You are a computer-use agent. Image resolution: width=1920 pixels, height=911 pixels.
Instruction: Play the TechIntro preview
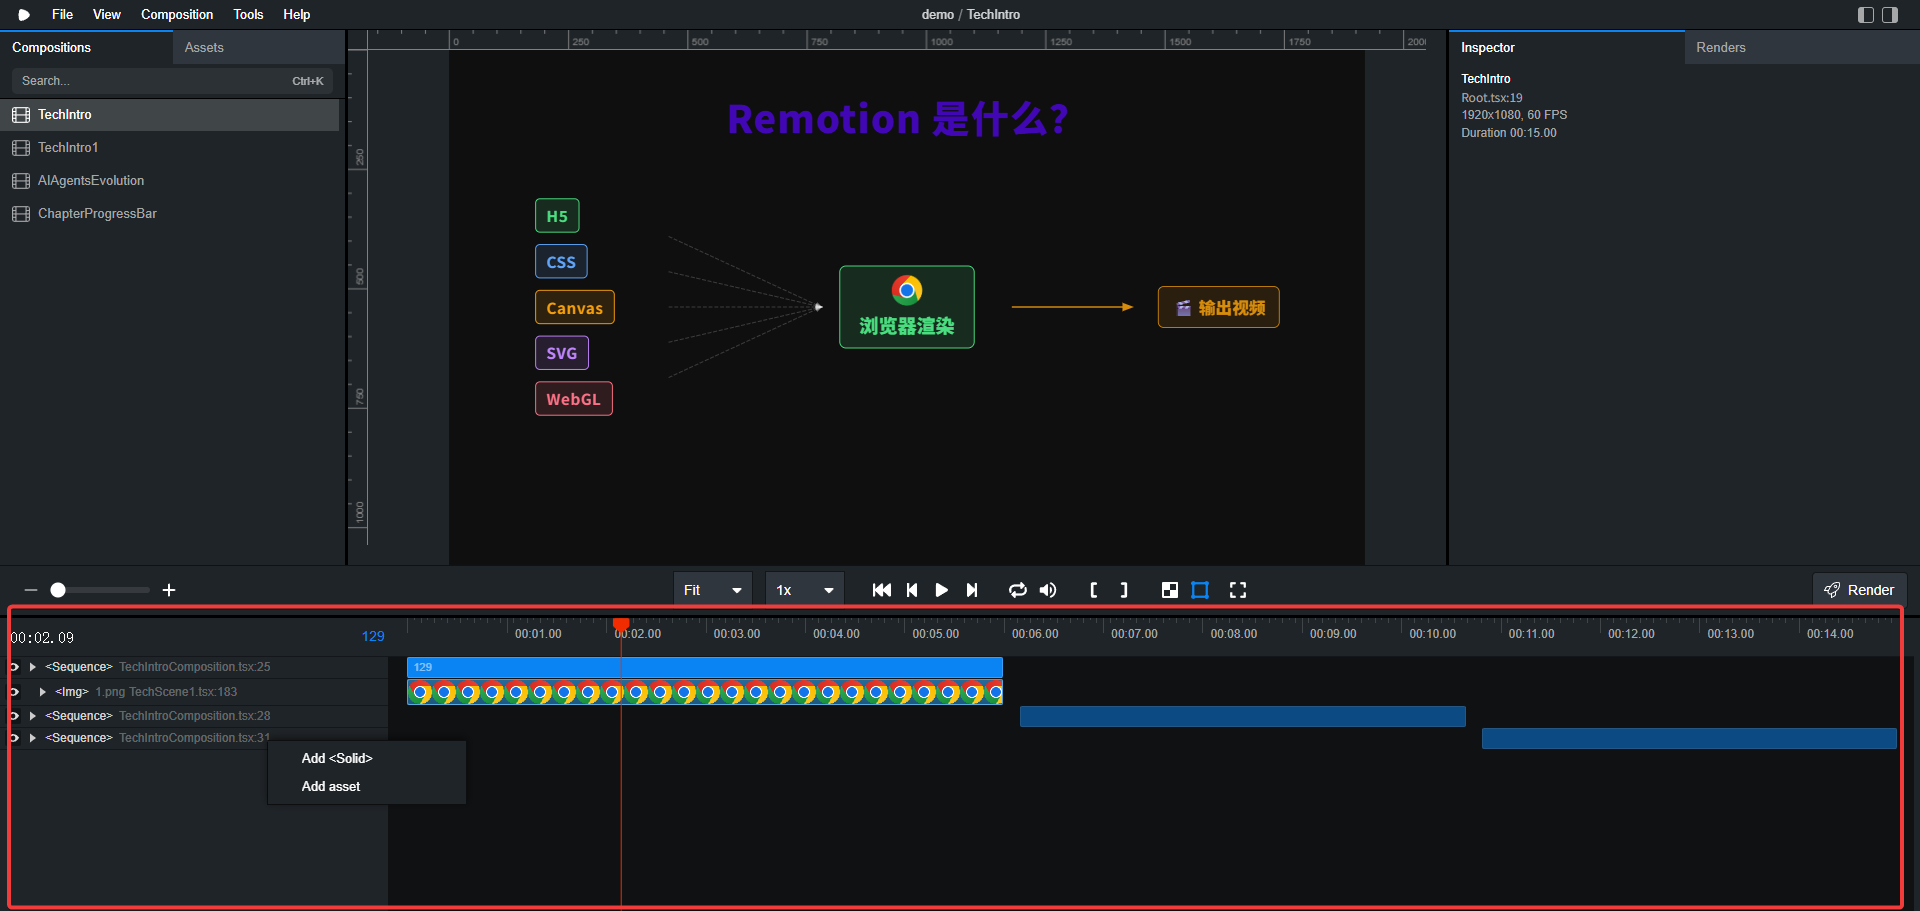(941, 590)
